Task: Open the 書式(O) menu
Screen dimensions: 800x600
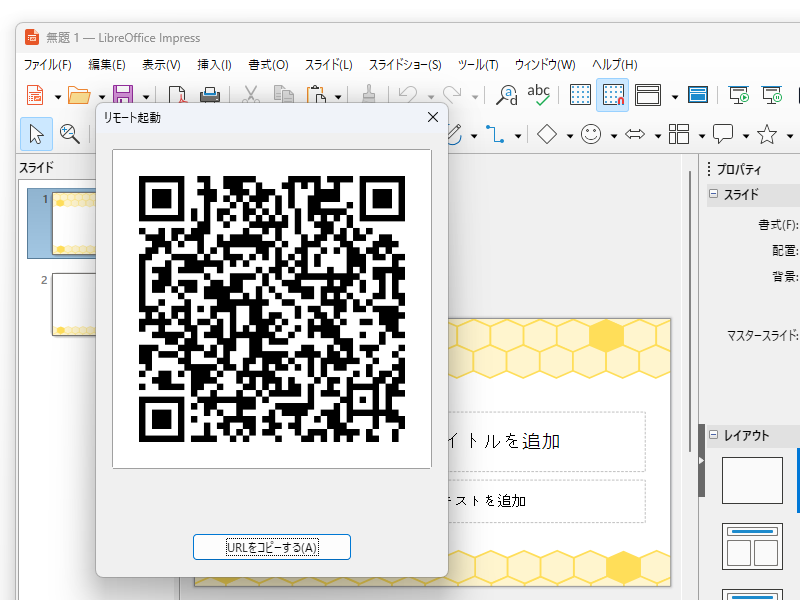Action: pos(268,65)
